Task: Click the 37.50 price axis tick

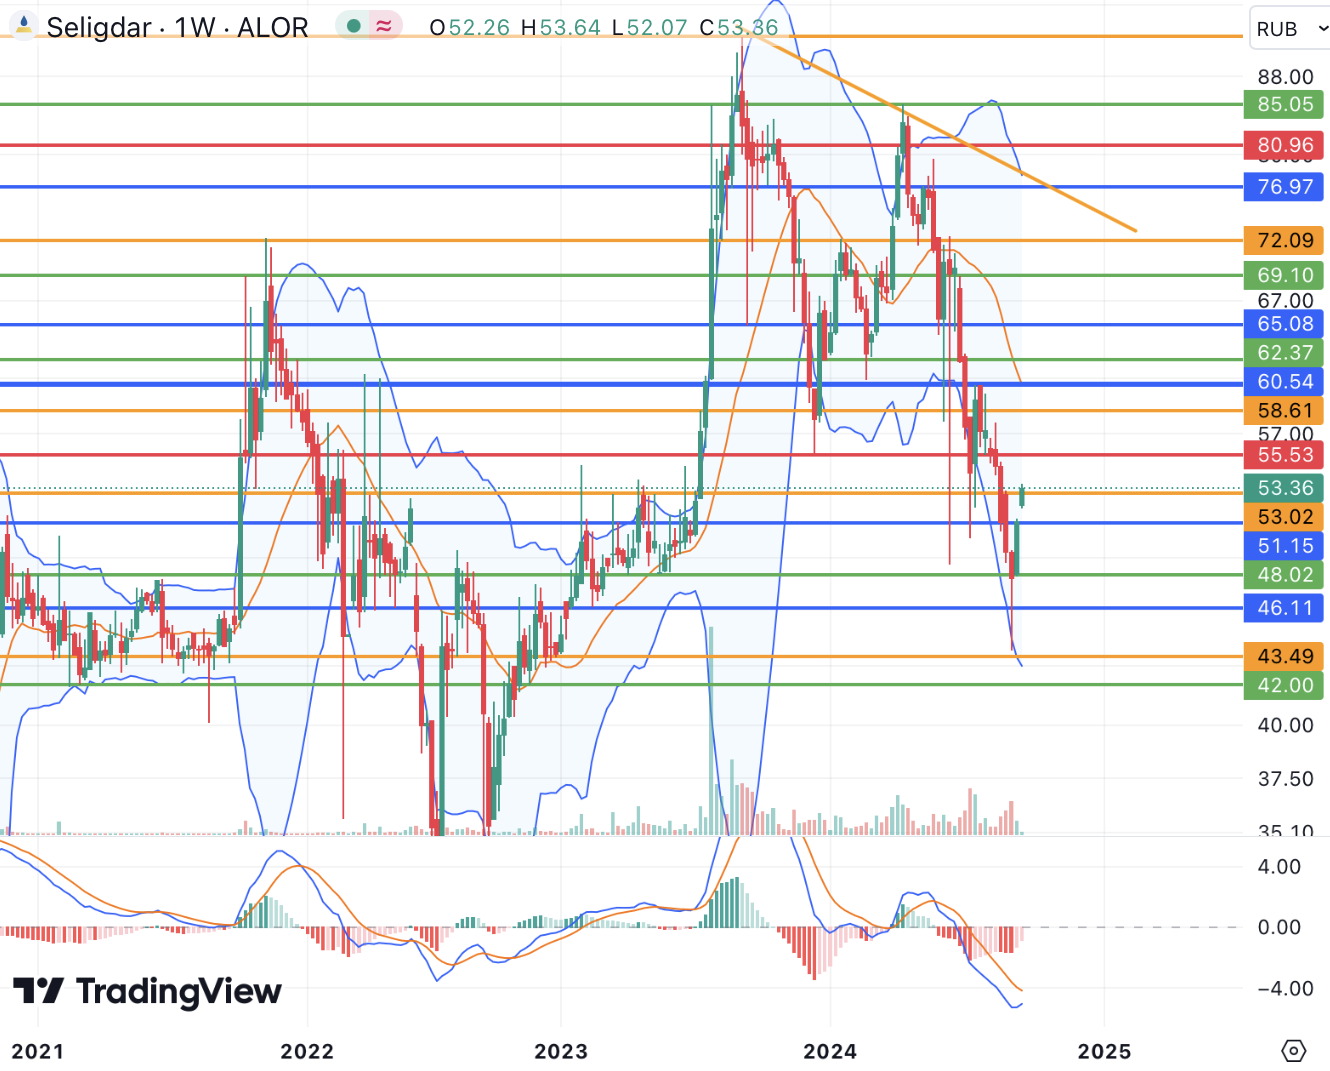Action: pyautogui.click(x=1285, y=779)
